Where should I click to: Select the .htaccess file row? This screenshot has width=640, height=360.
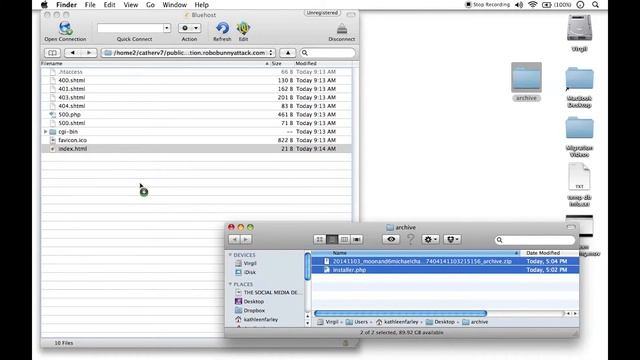[x=196, y=72]
